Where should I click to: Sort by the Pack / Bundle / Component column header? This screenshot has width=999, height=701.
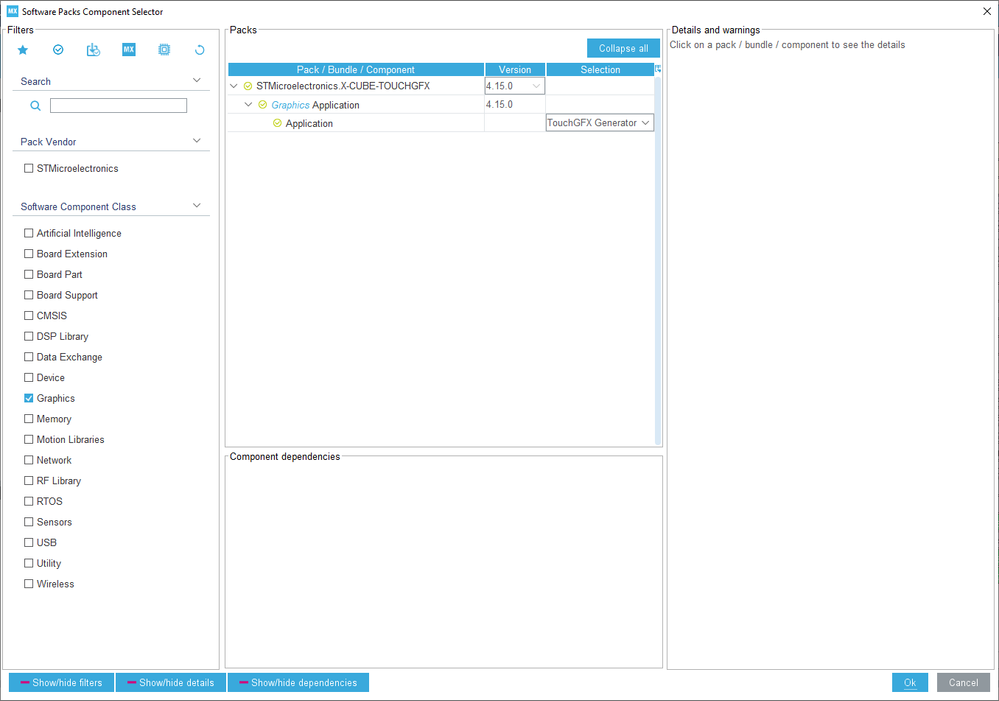click(x=356, y=69)
